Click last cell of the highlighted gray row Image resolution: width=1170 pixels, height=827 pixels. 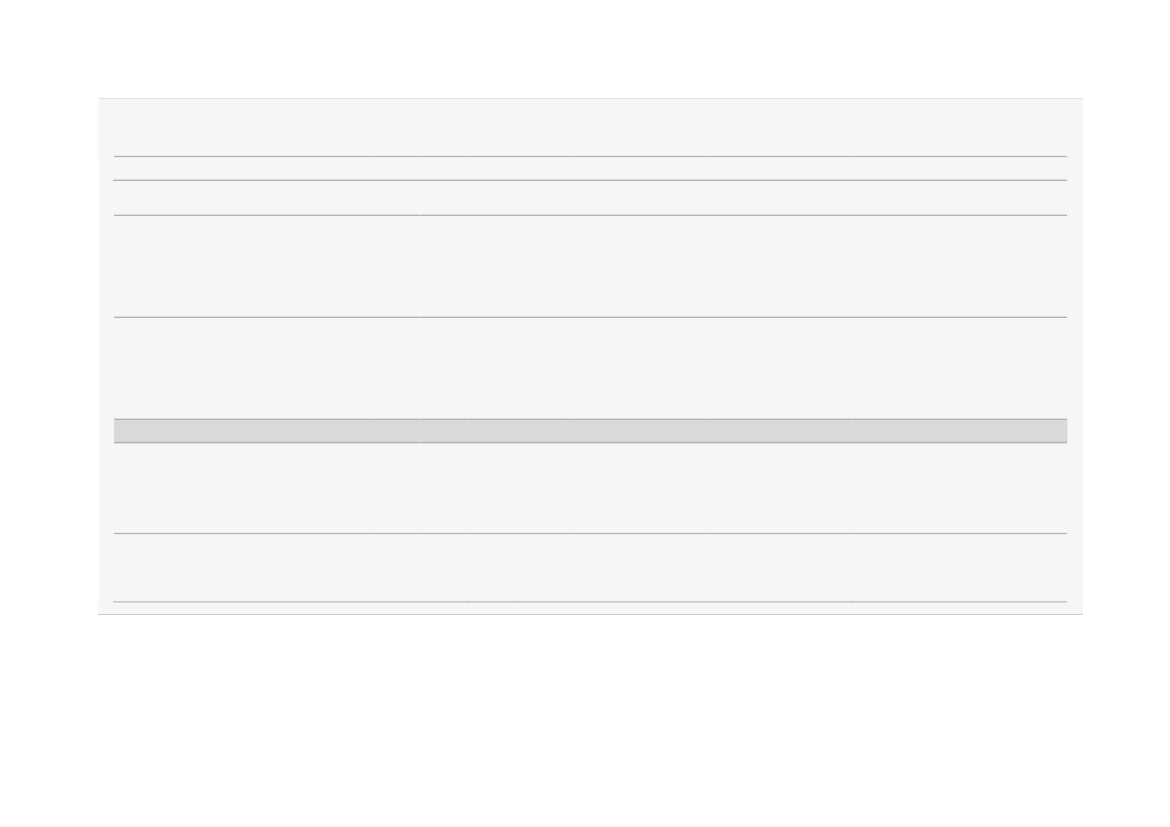(x=960, y=431)
